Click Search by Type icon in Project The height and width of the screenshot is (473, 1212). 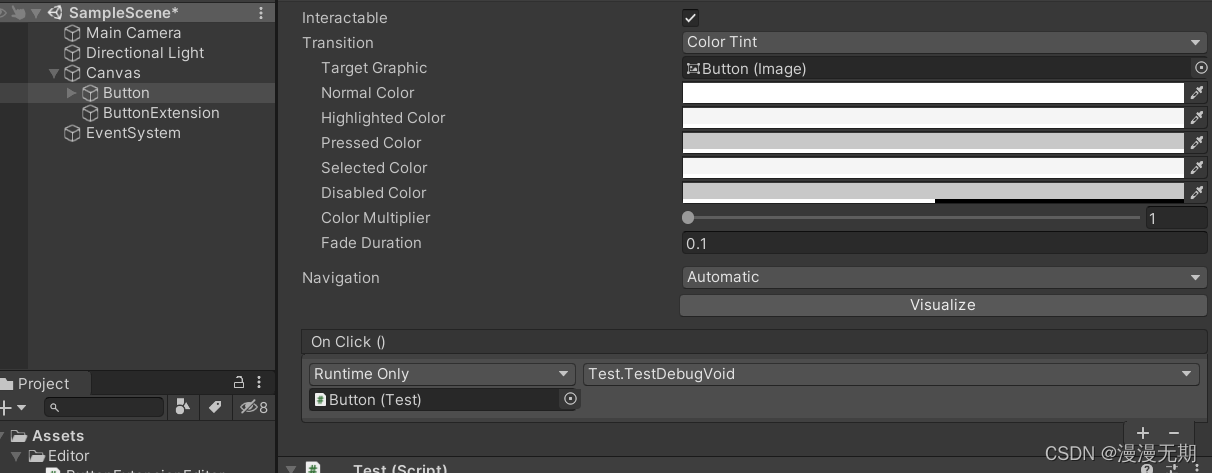(x=182, y=407)
